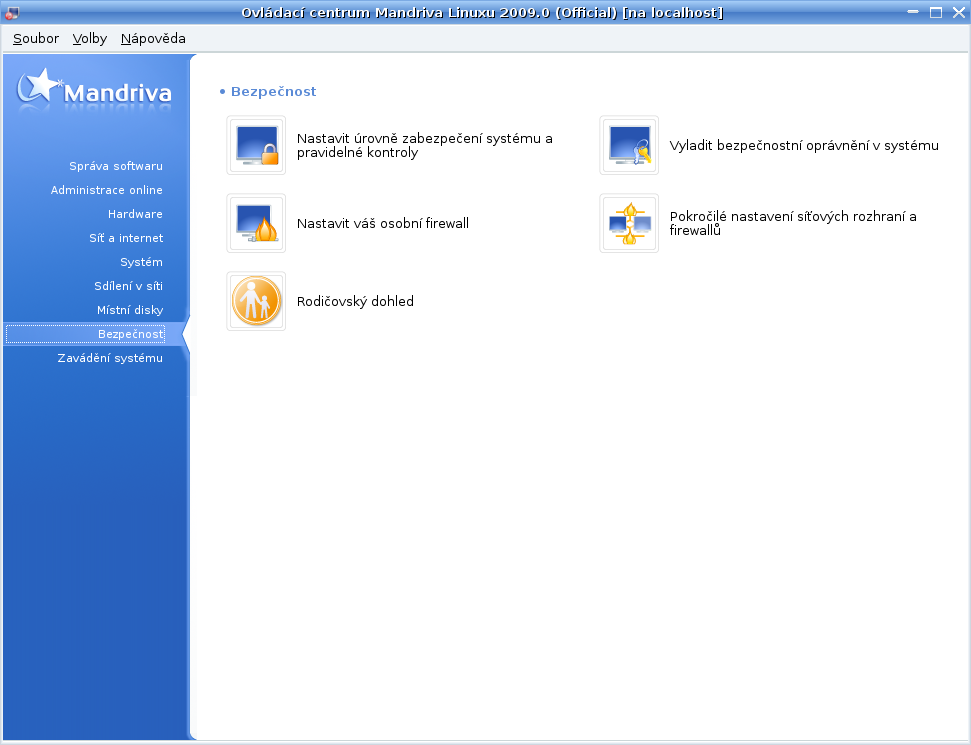Open Sdílení v síti category
Viewport: 971px width, 745px height.
[x=128, y=286]
